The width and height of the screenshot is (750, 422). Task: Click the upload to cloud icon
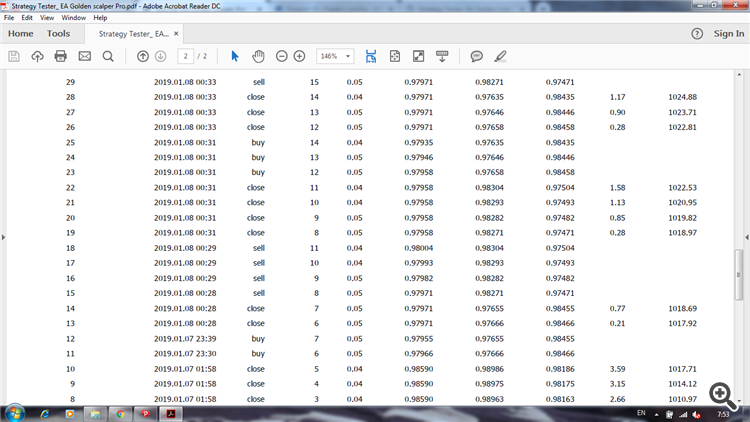point(37,56)
